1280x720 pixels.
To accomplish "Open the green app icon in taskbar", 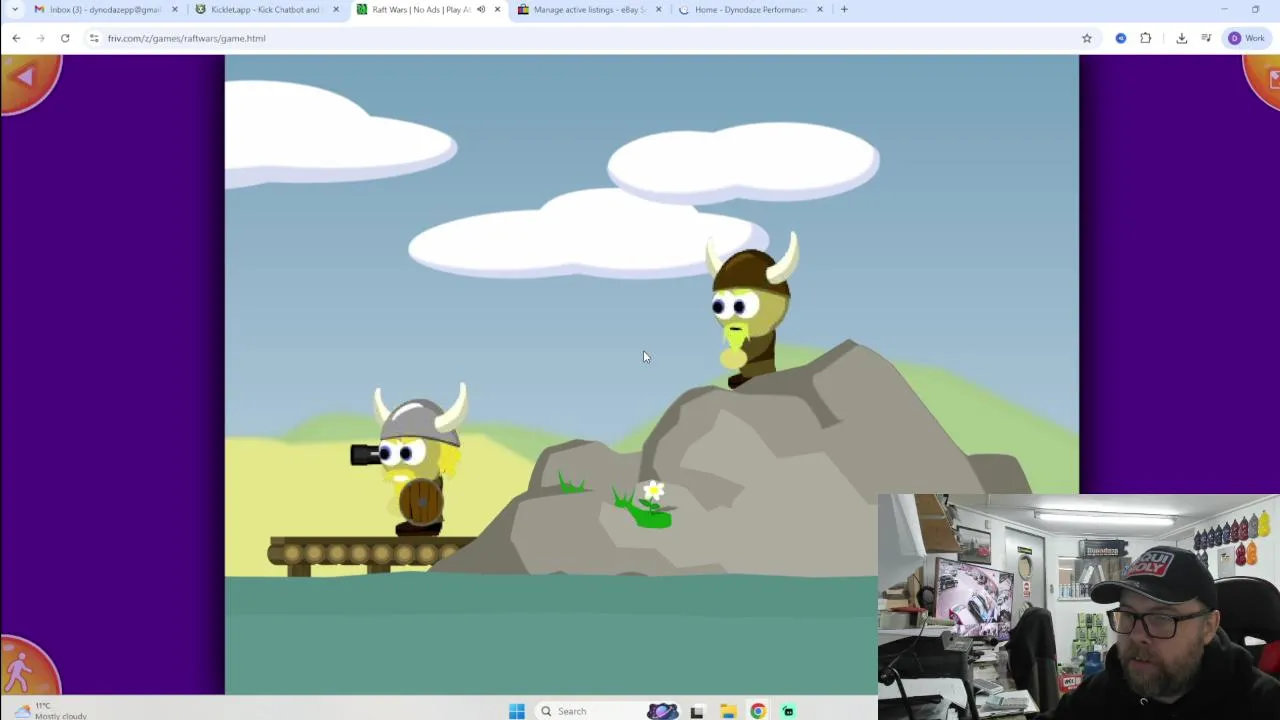I will pos(788,711).
